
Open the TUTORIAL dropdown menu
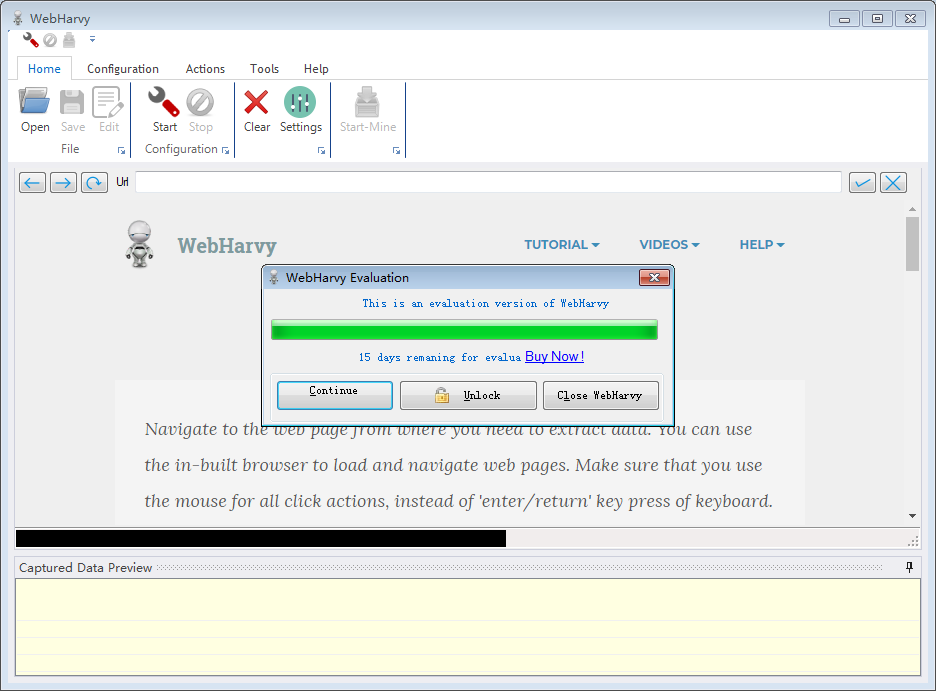coord(562,245)
